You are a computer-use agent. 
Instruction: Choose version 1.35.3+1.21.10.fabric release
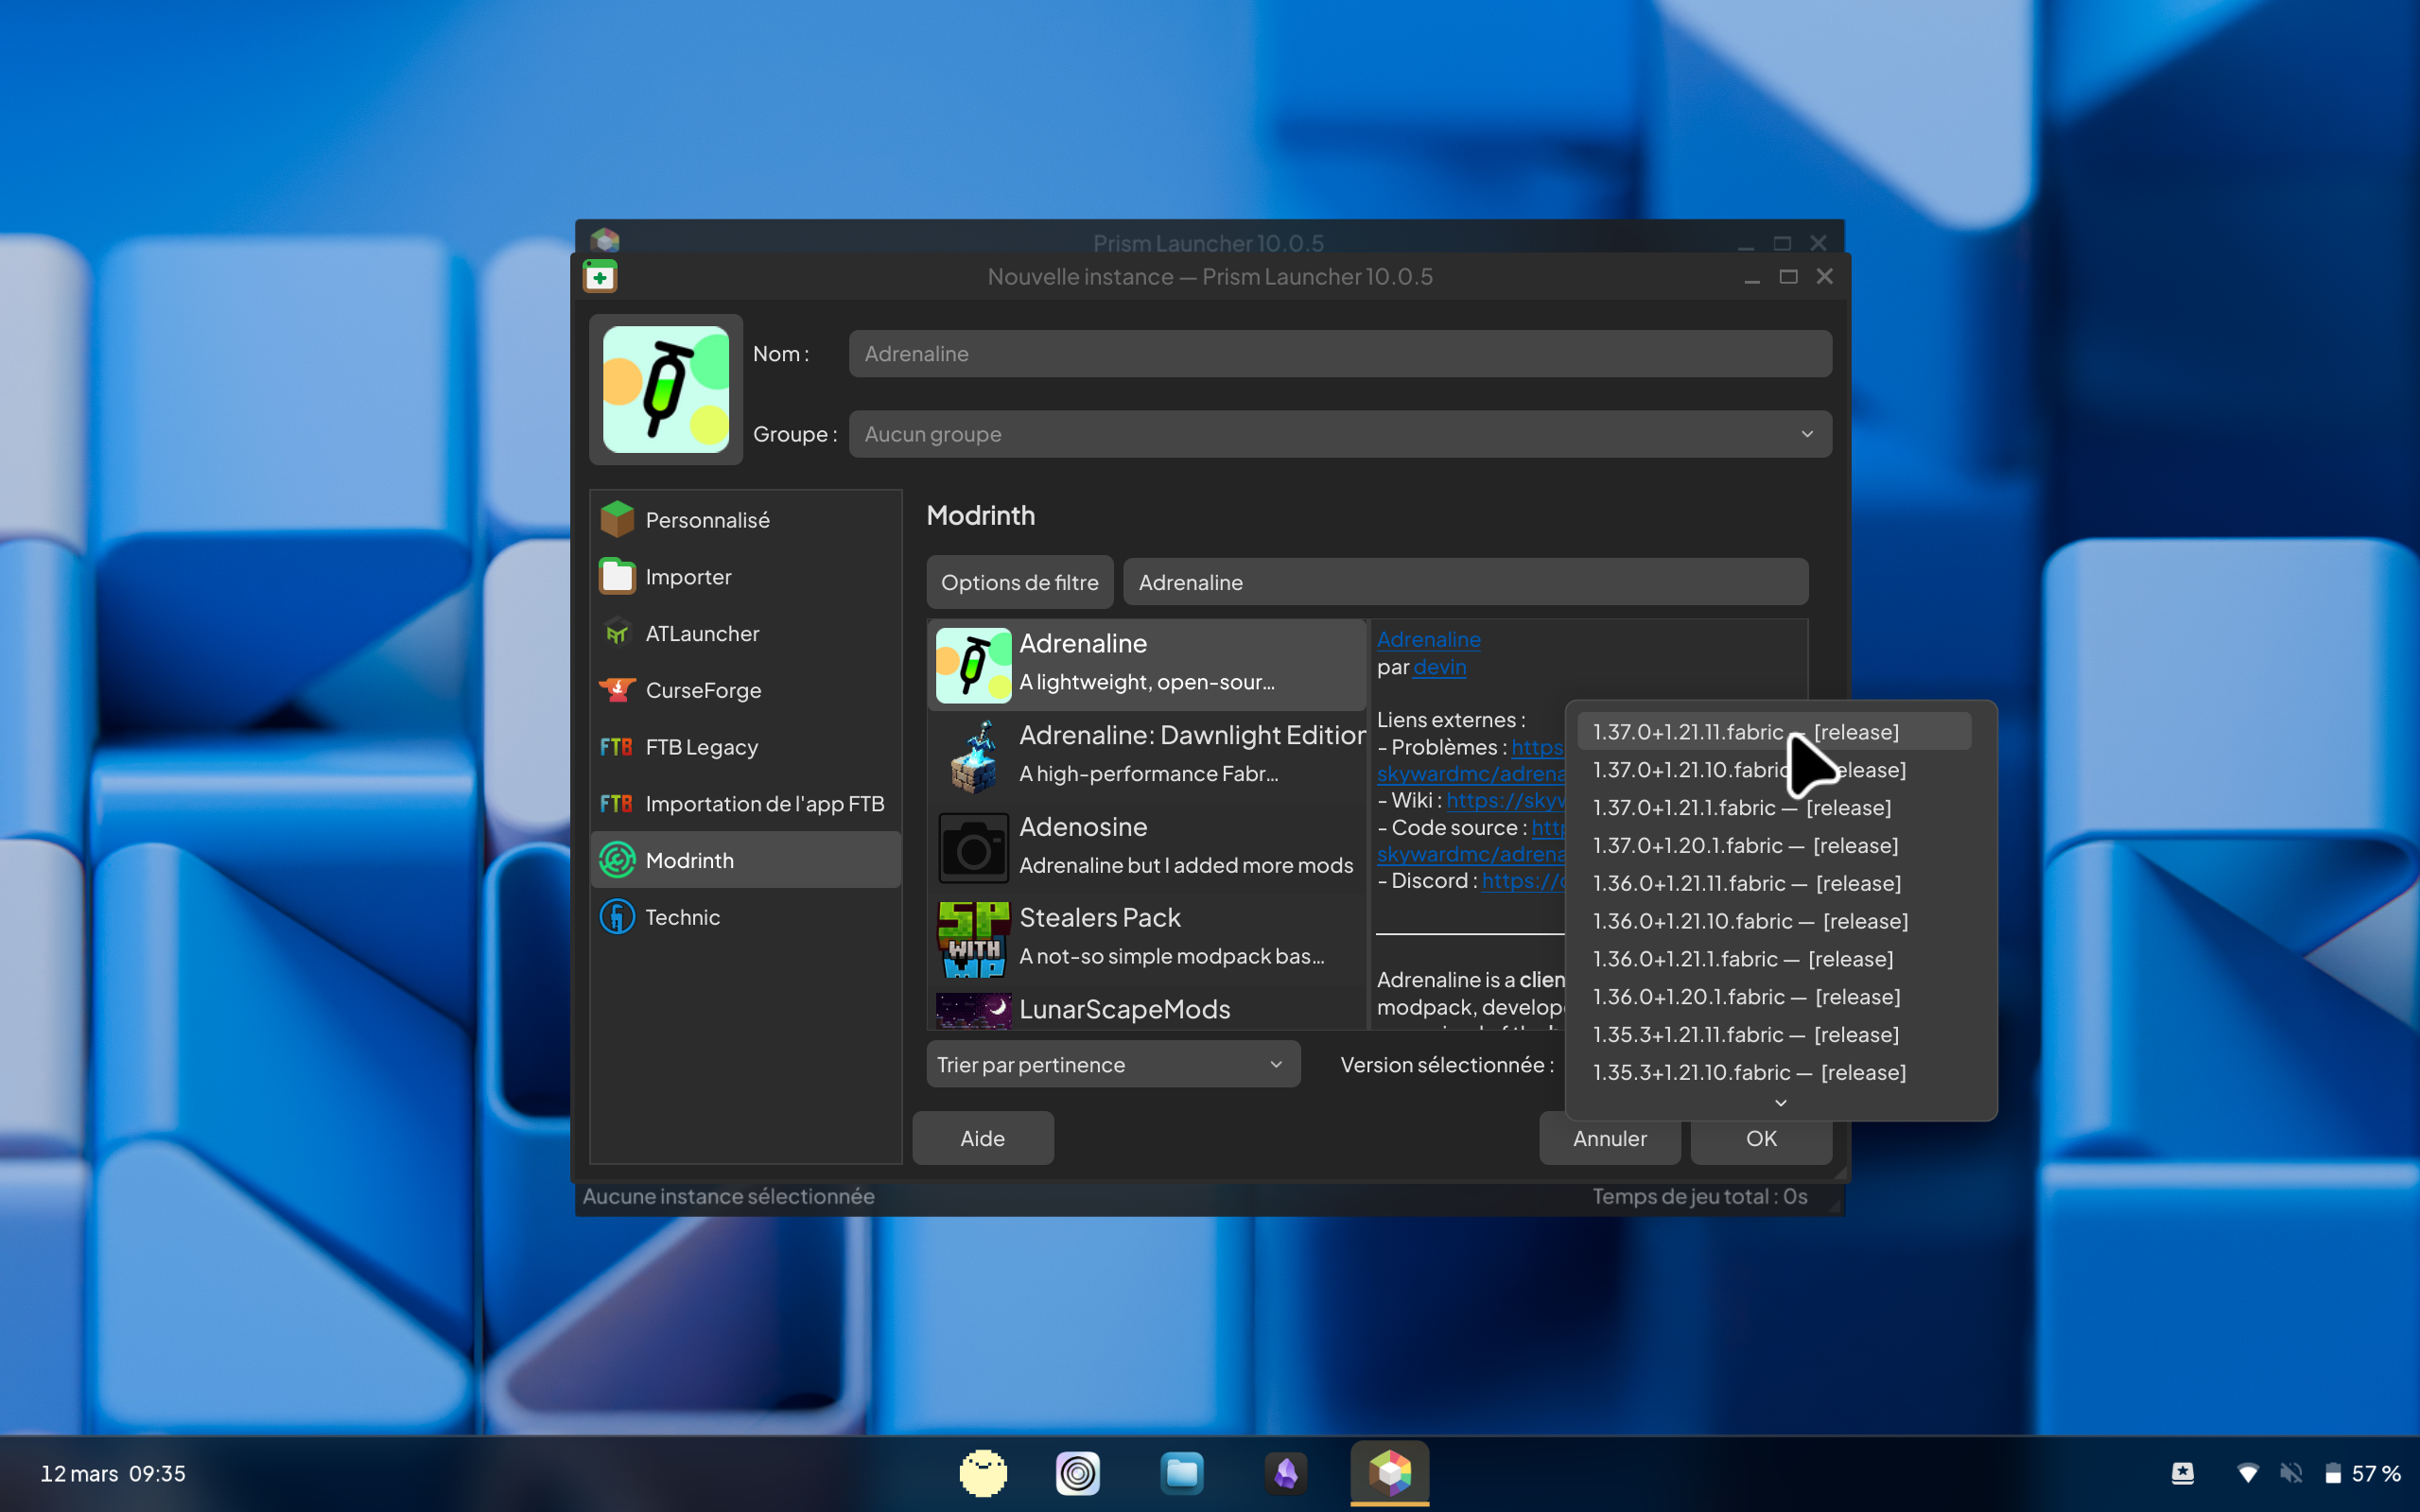coord(1773,1072)
